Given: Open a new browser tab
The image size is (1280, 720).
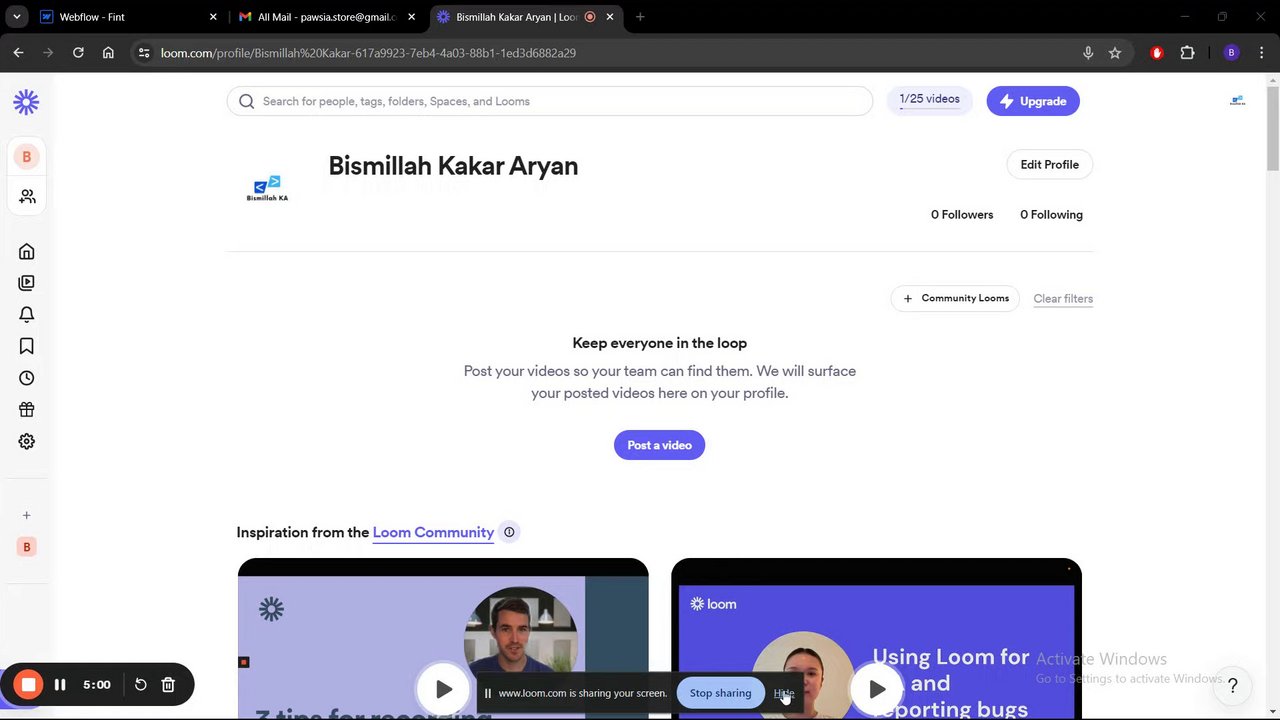Looking at the screenshot, I should [640, 17].
